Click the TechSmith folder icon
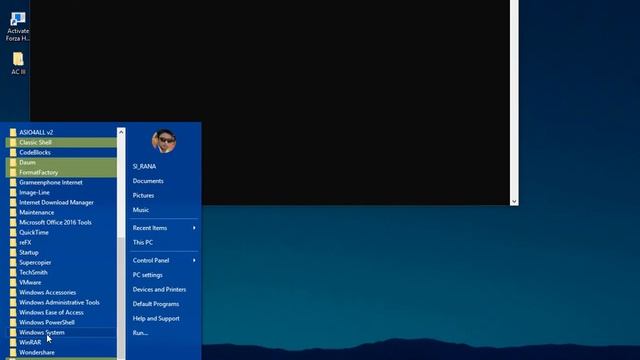The image size is (640, 360). (x=13, y=272)
